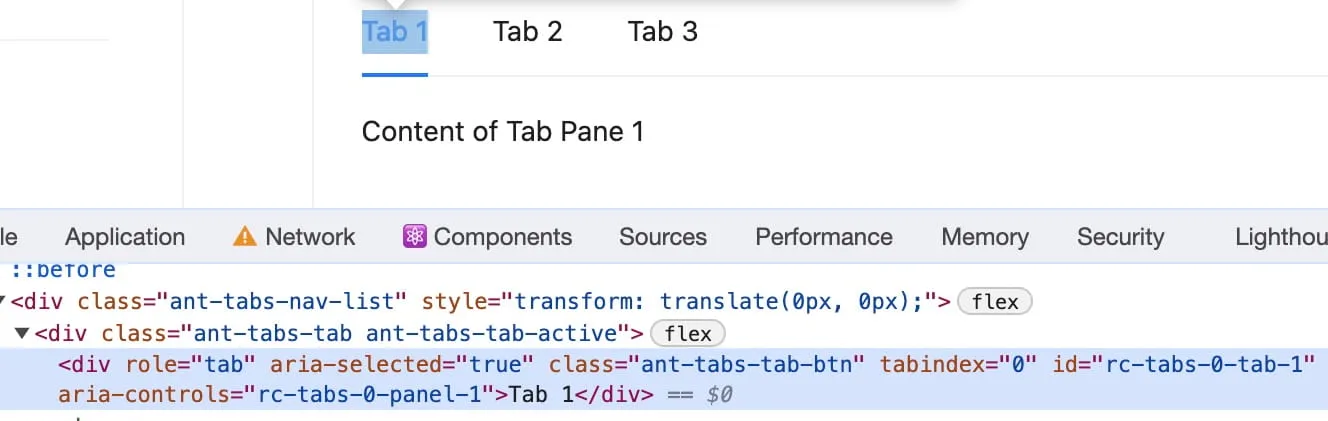Switch to Tab 2 on the page

pyautogui.click(x=527, y=32)
